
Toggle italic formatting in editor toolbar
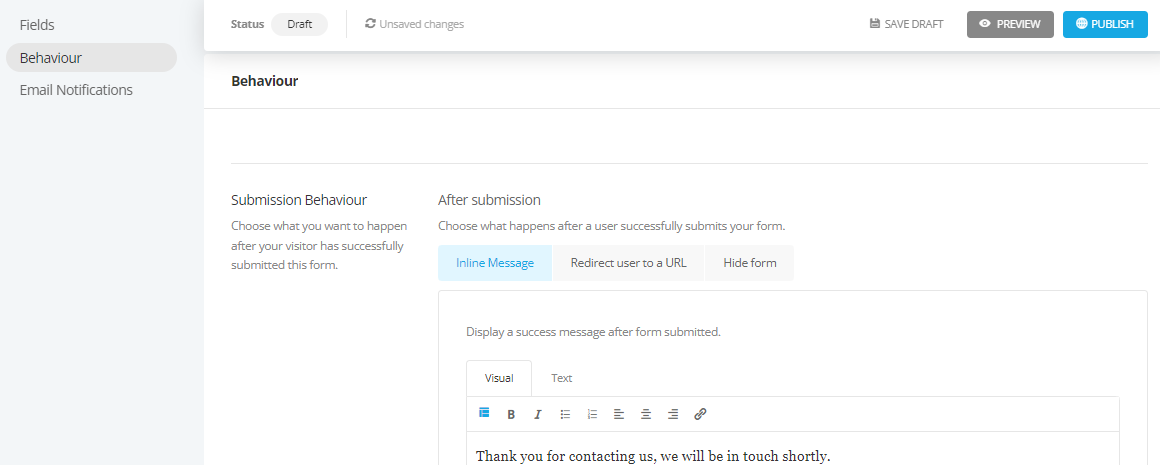[538, 415]
